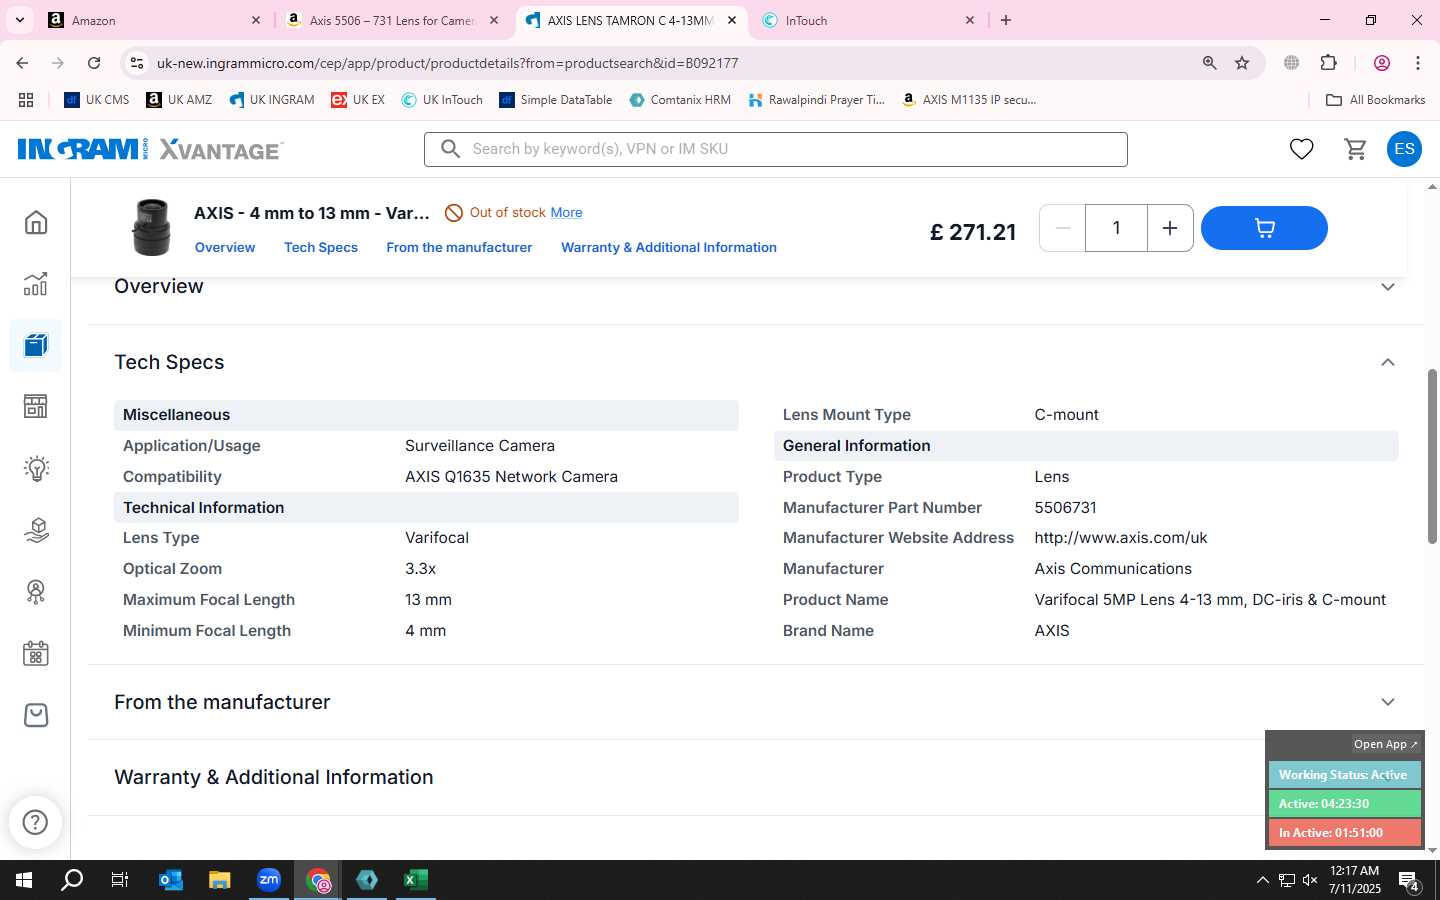
Task: Jump to Warranty & Additional Information tab
Action: pos(669,247)
